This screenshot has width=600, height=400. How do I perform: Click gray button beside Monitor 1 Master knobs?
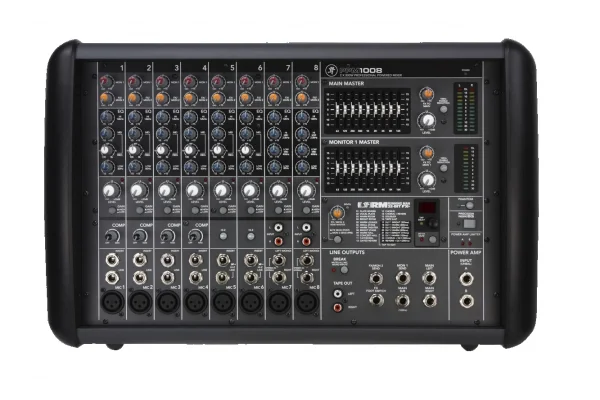click(x=444, y=168)
